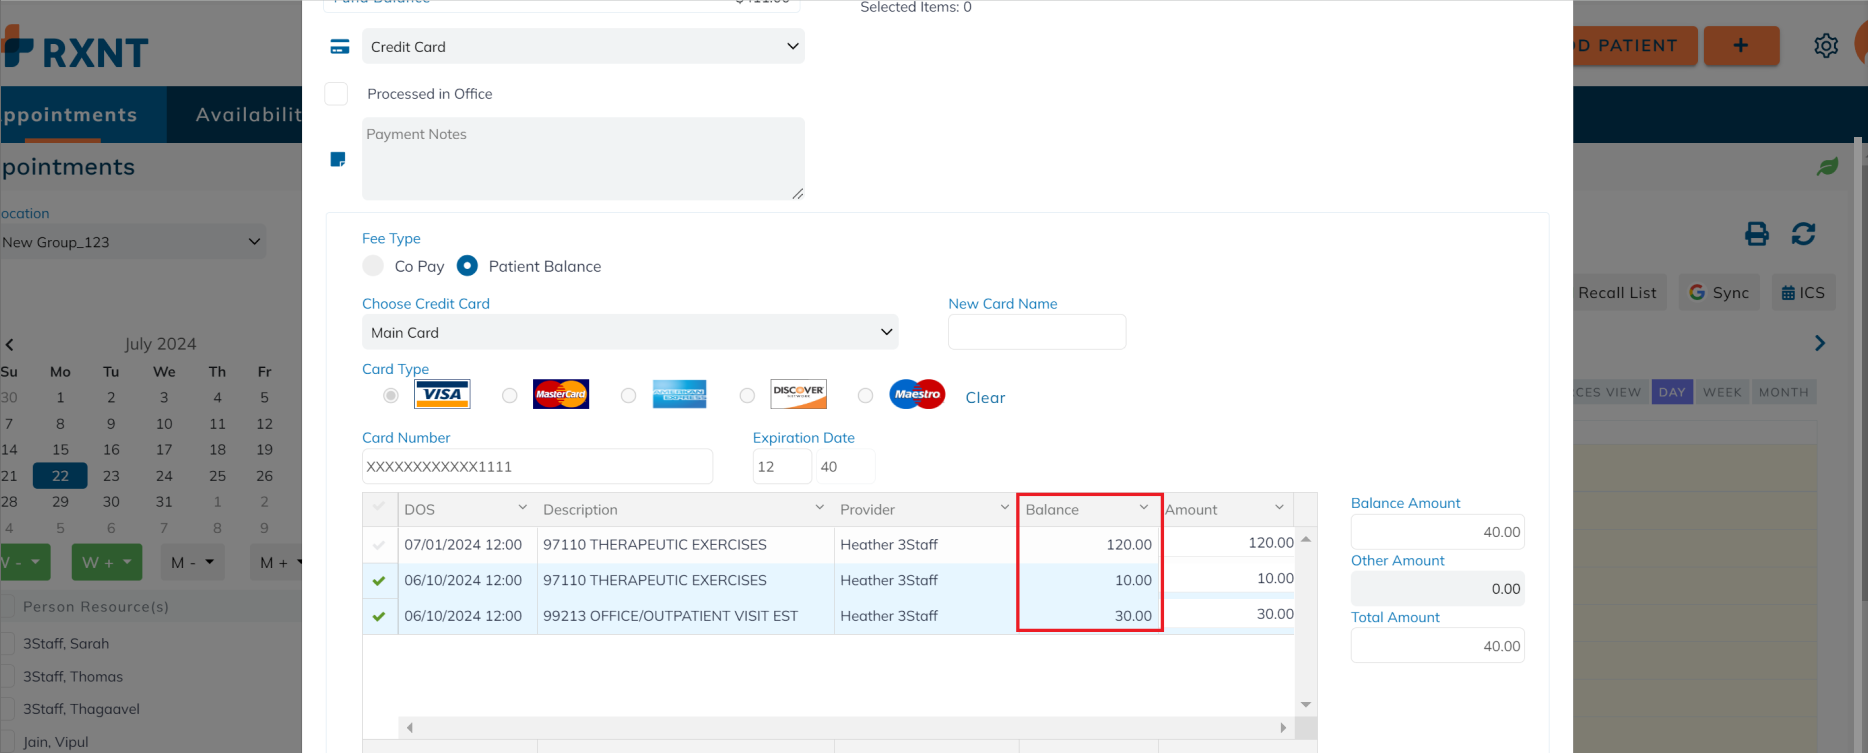The height and width of the screenshot is (753, 1868).
Task: Open the Balance column filter arrow
Action: coord(1143,508)
